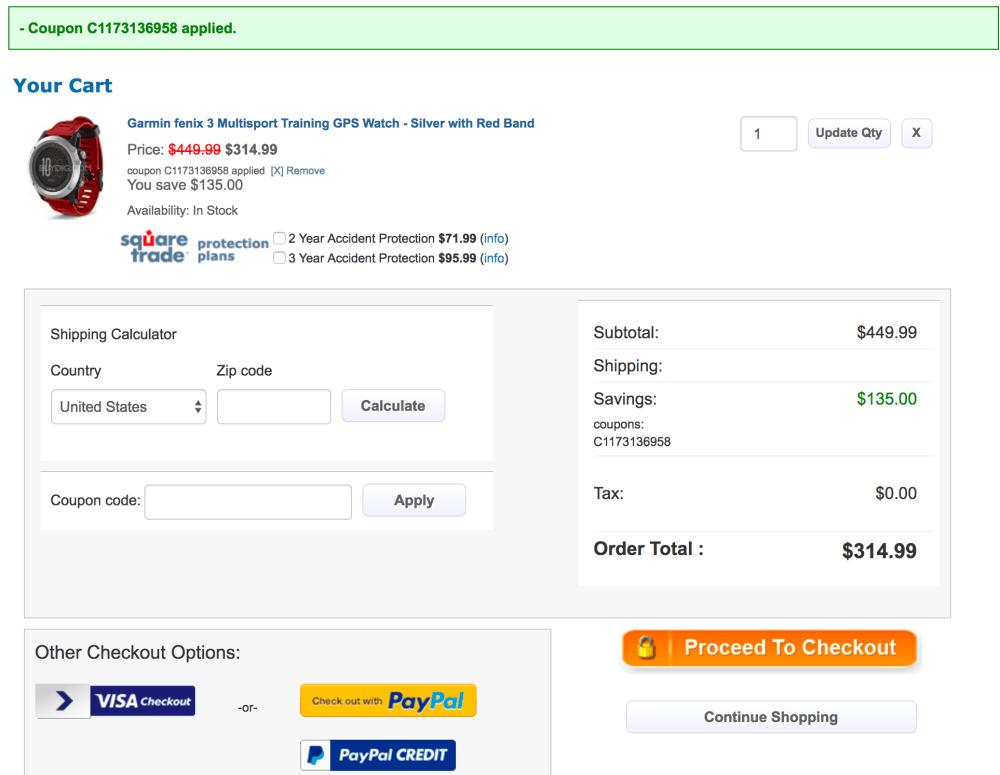Click the Zip code input field
This screenshot has width=1000, height=775.
273,407
